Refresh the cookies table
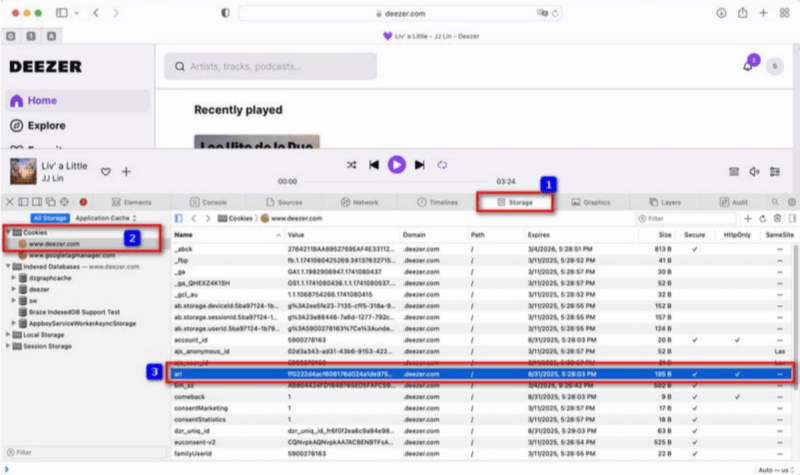 pos(763,218)
